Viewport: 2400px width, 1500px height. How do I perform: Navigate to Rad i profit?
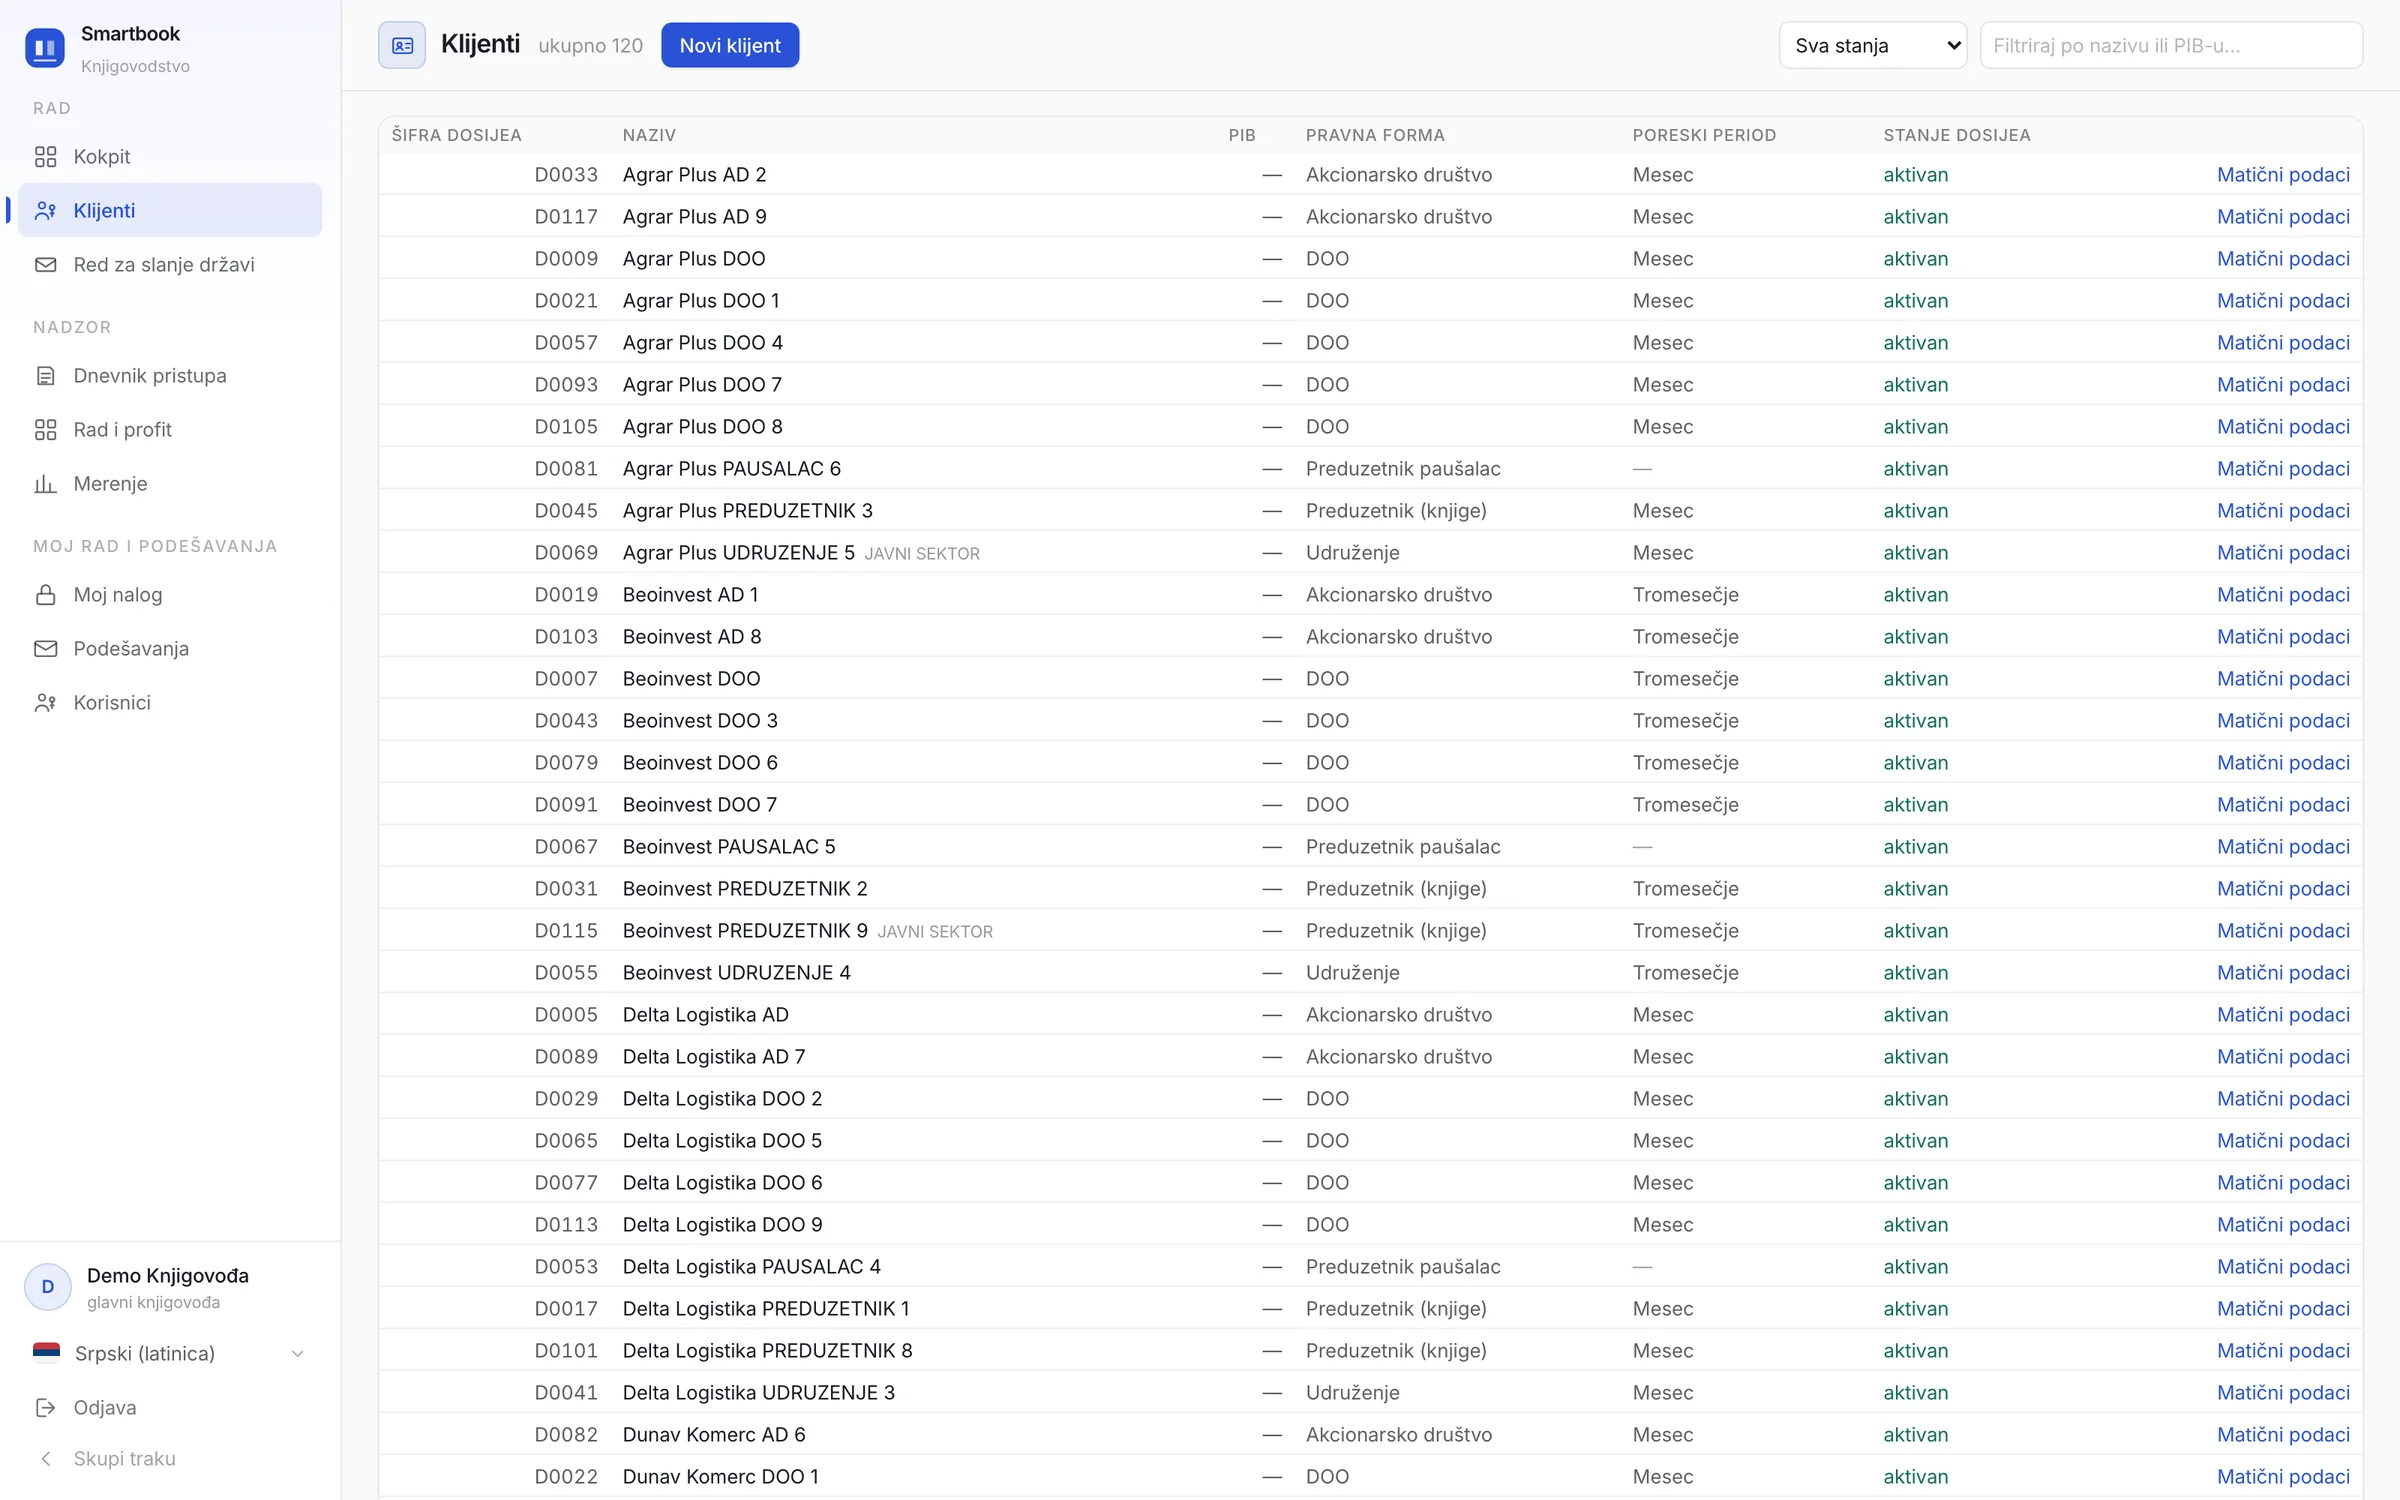click(170, 430)
